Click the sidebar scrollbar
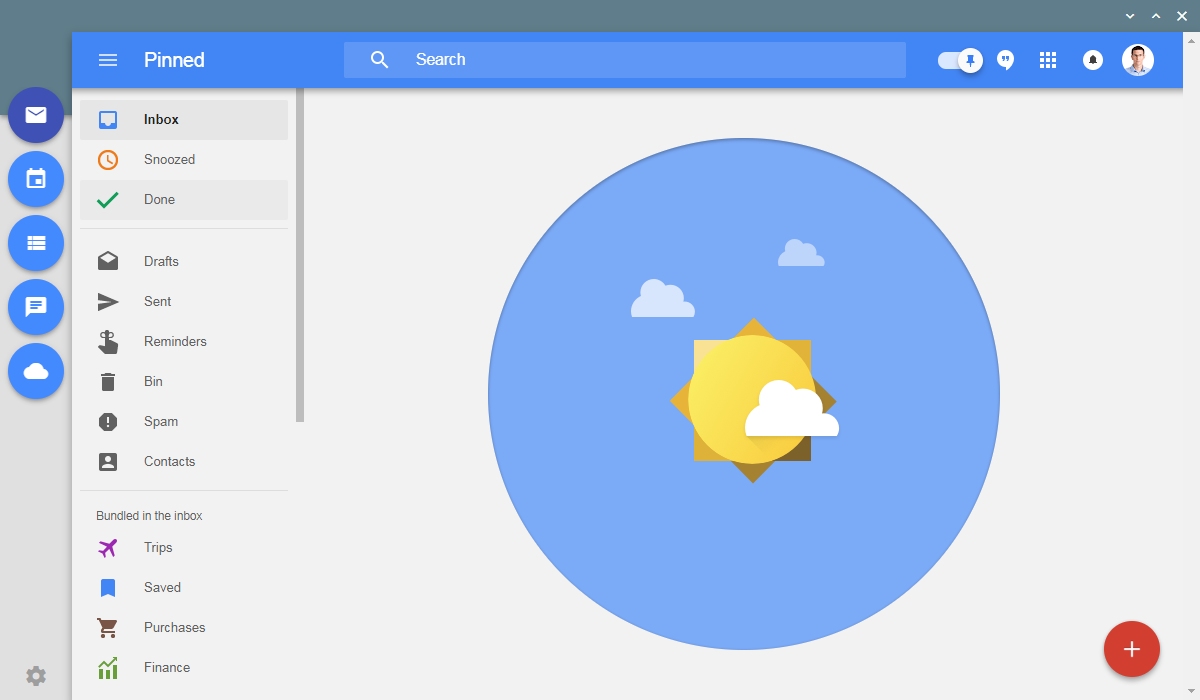This screenshot has height=700, width=1200. 300,255
